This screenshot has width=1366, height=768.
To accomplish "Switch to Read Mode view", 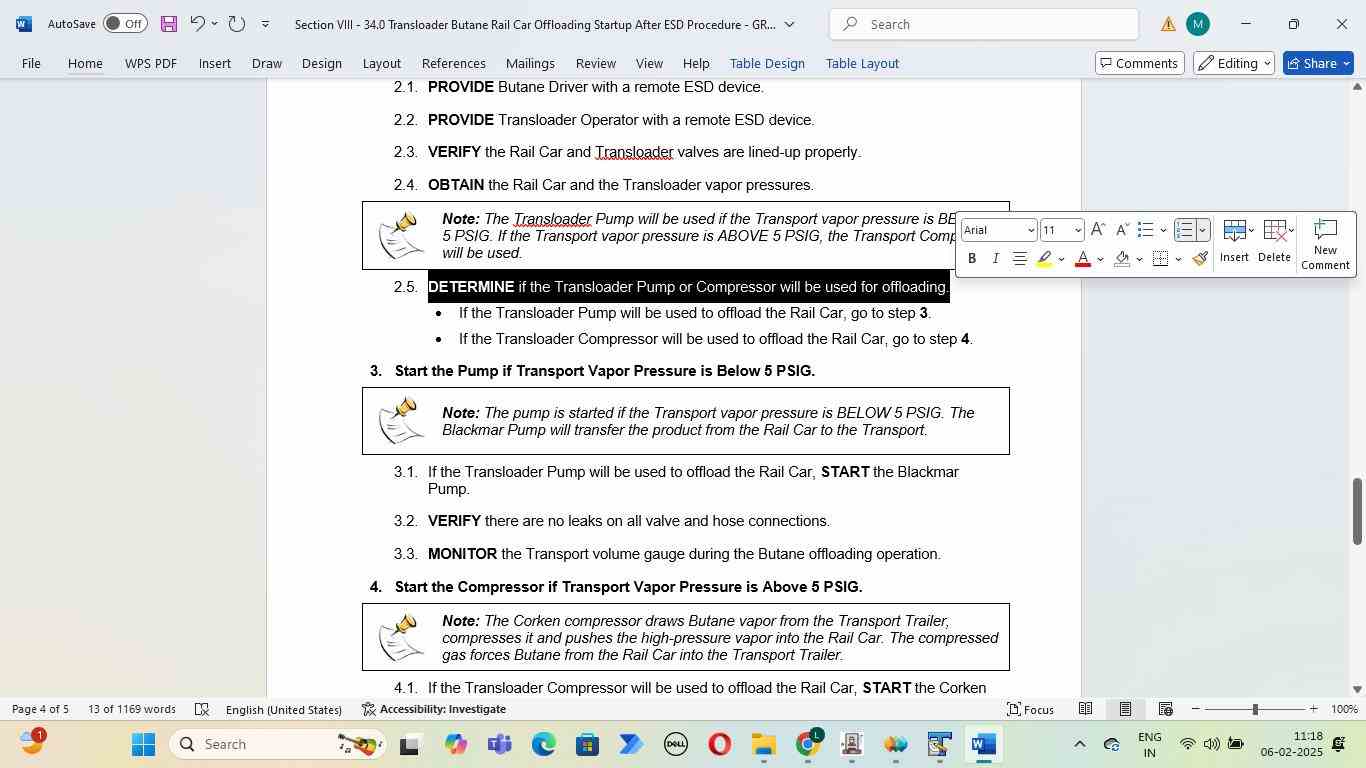I will [1085, 709].
